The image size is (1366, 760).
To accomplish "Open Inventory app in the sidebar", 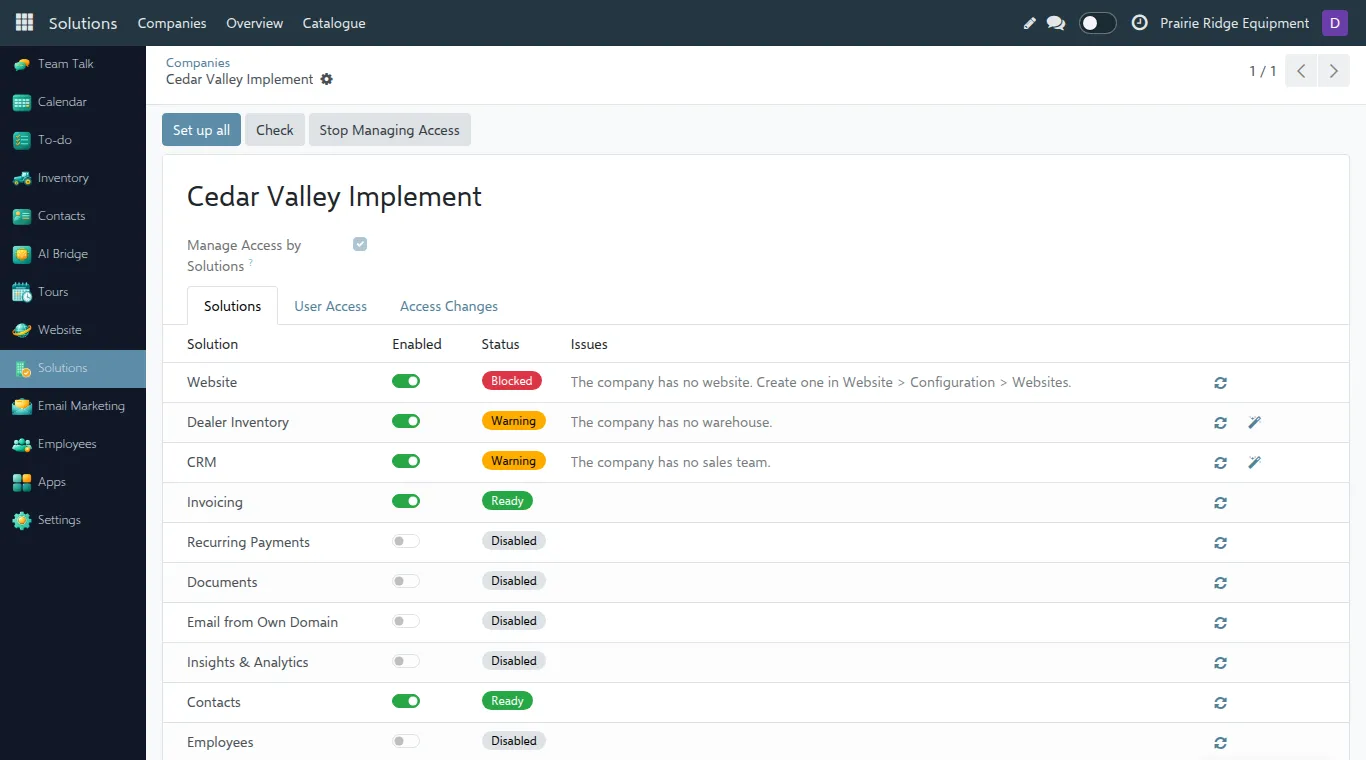I will coord(73,178).
